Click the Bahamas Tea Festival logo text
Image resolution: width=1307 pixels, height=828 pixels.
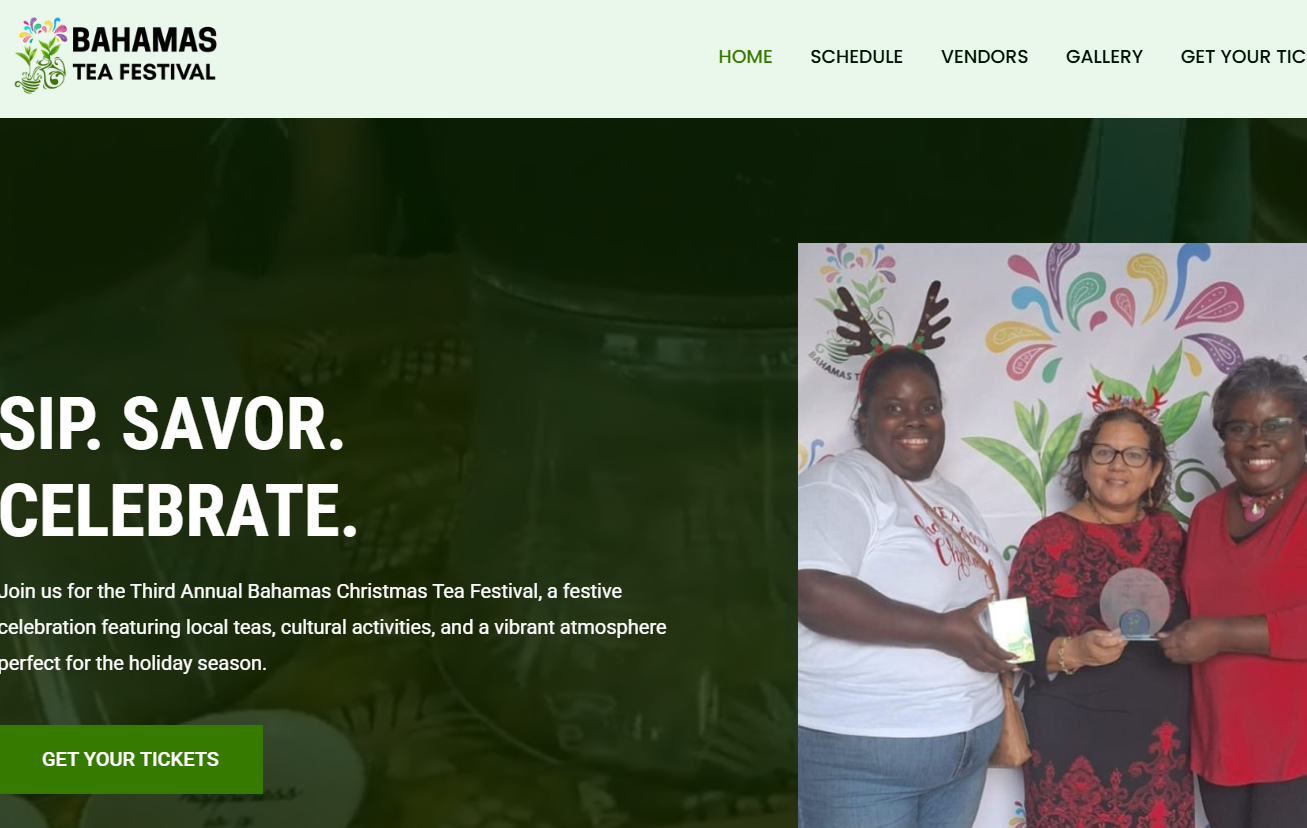coord(144,55)
